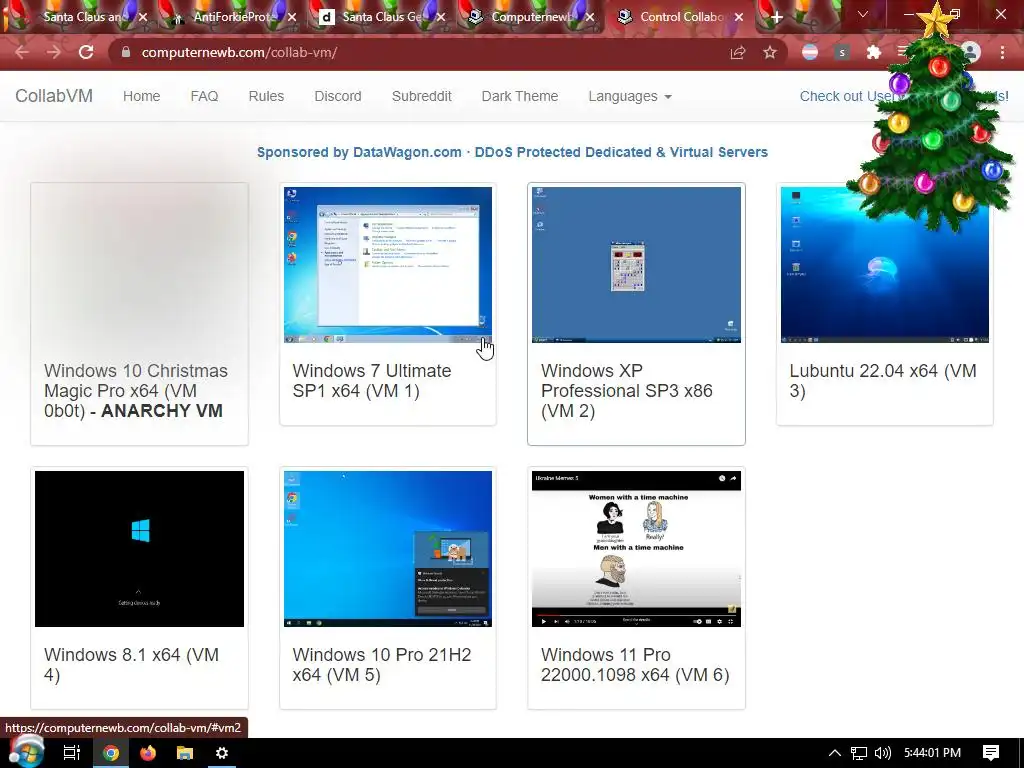Expand the Languages dropdown
The image size is (1024, 768).
[630, 96]
